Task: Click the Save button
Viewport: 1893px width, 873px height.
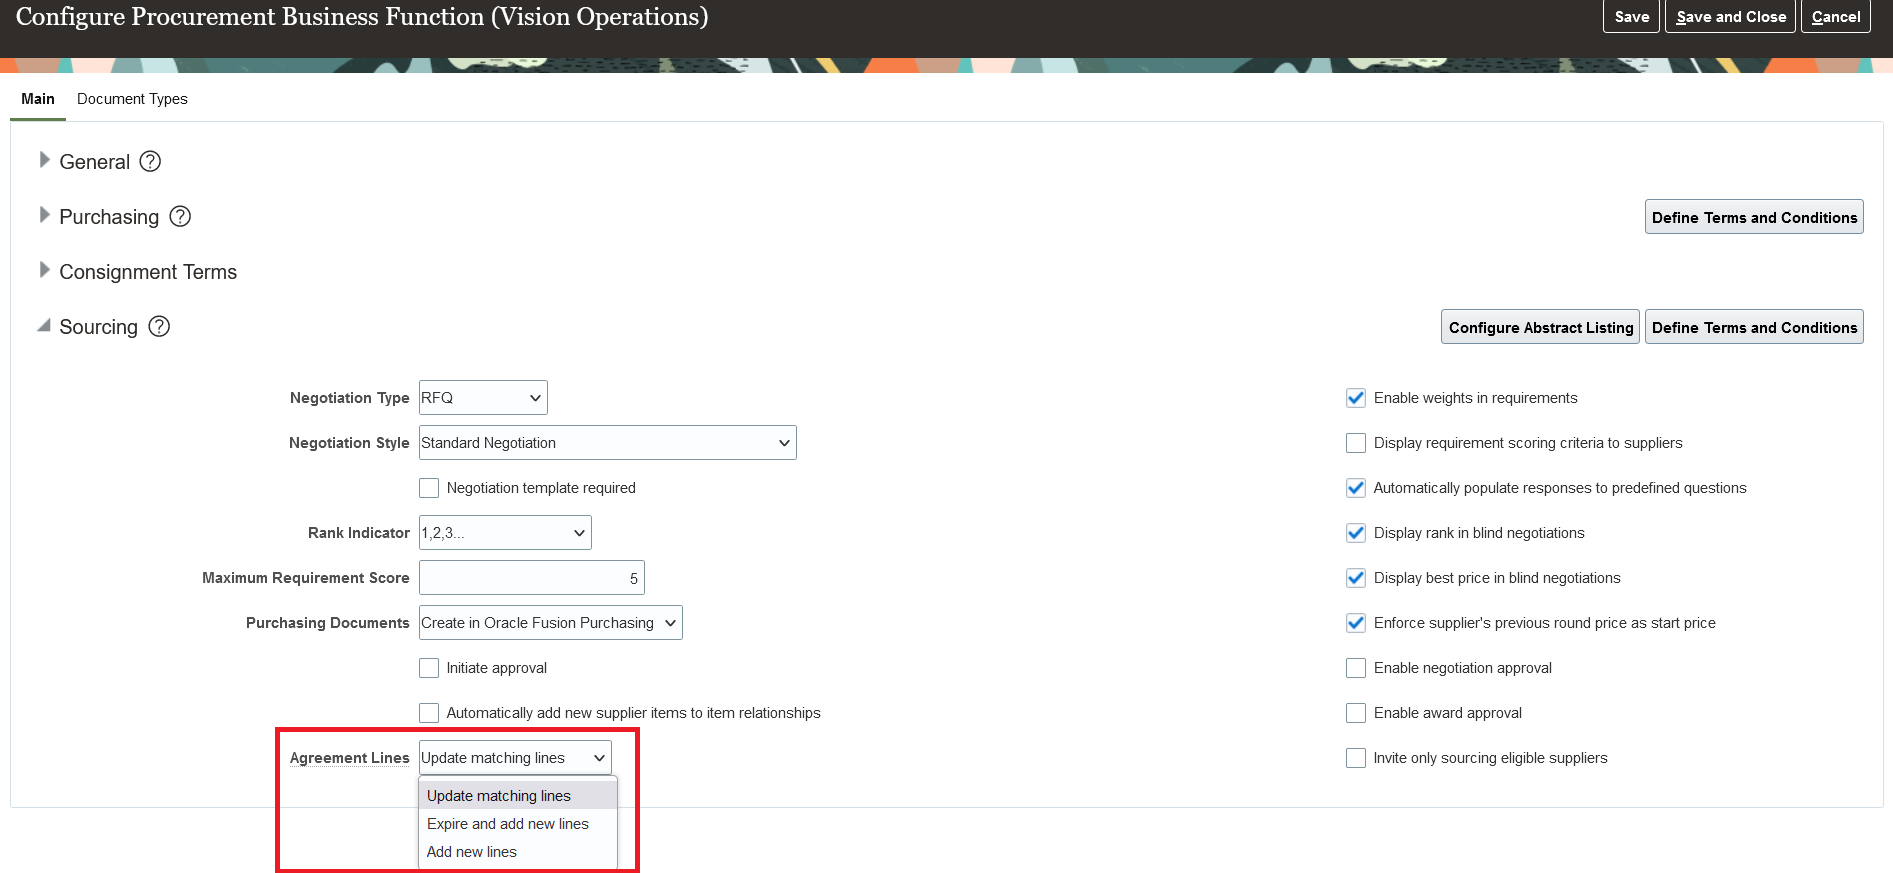Action: click(x=1631, y=16)
